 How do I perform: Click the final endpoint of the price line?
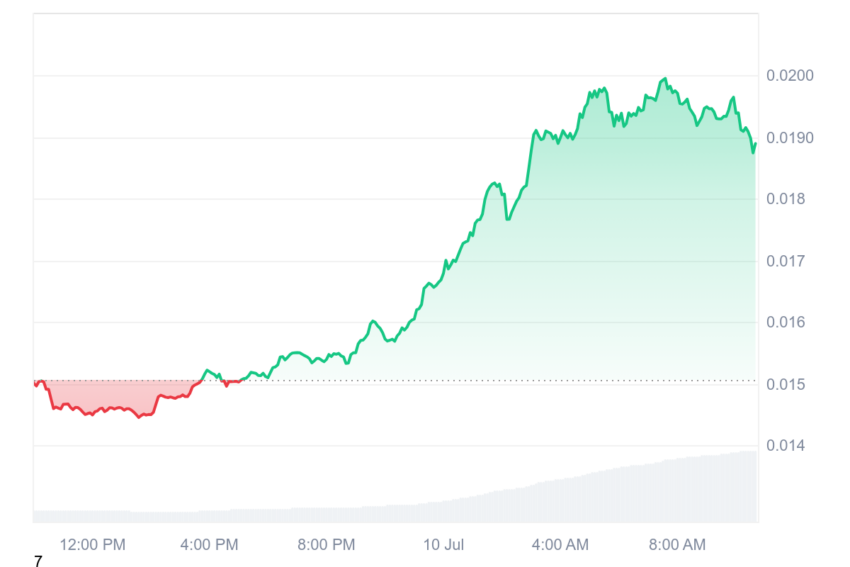click(755, 145)
